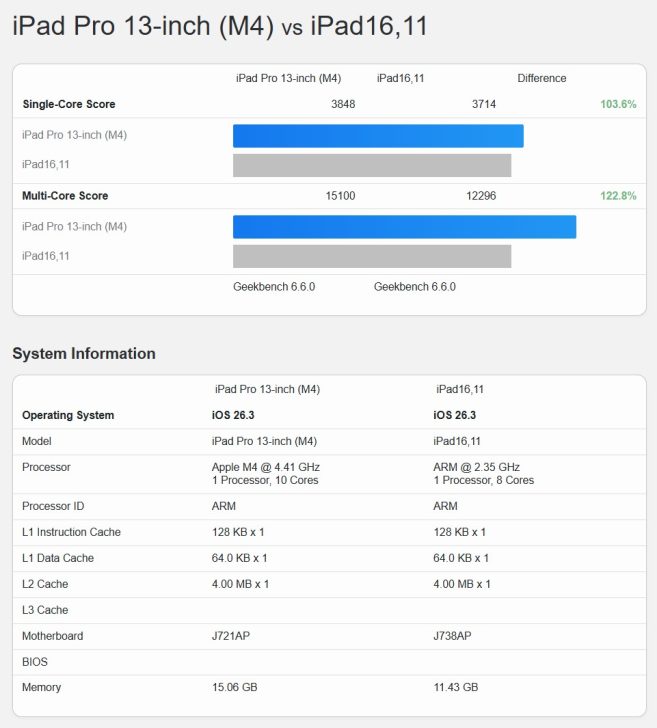Click the 122.8% difference value
Image resolution: width=657 pixels, height=728 pixels.
pos(618,195)
